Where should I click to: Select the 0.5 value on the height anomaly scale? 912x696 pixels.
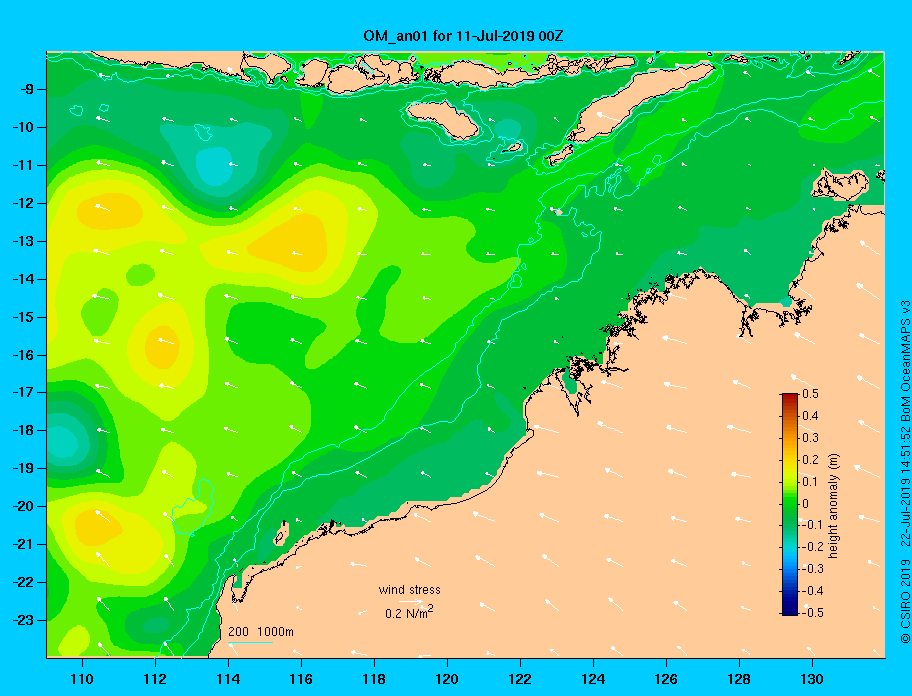(x=810, y=394)
